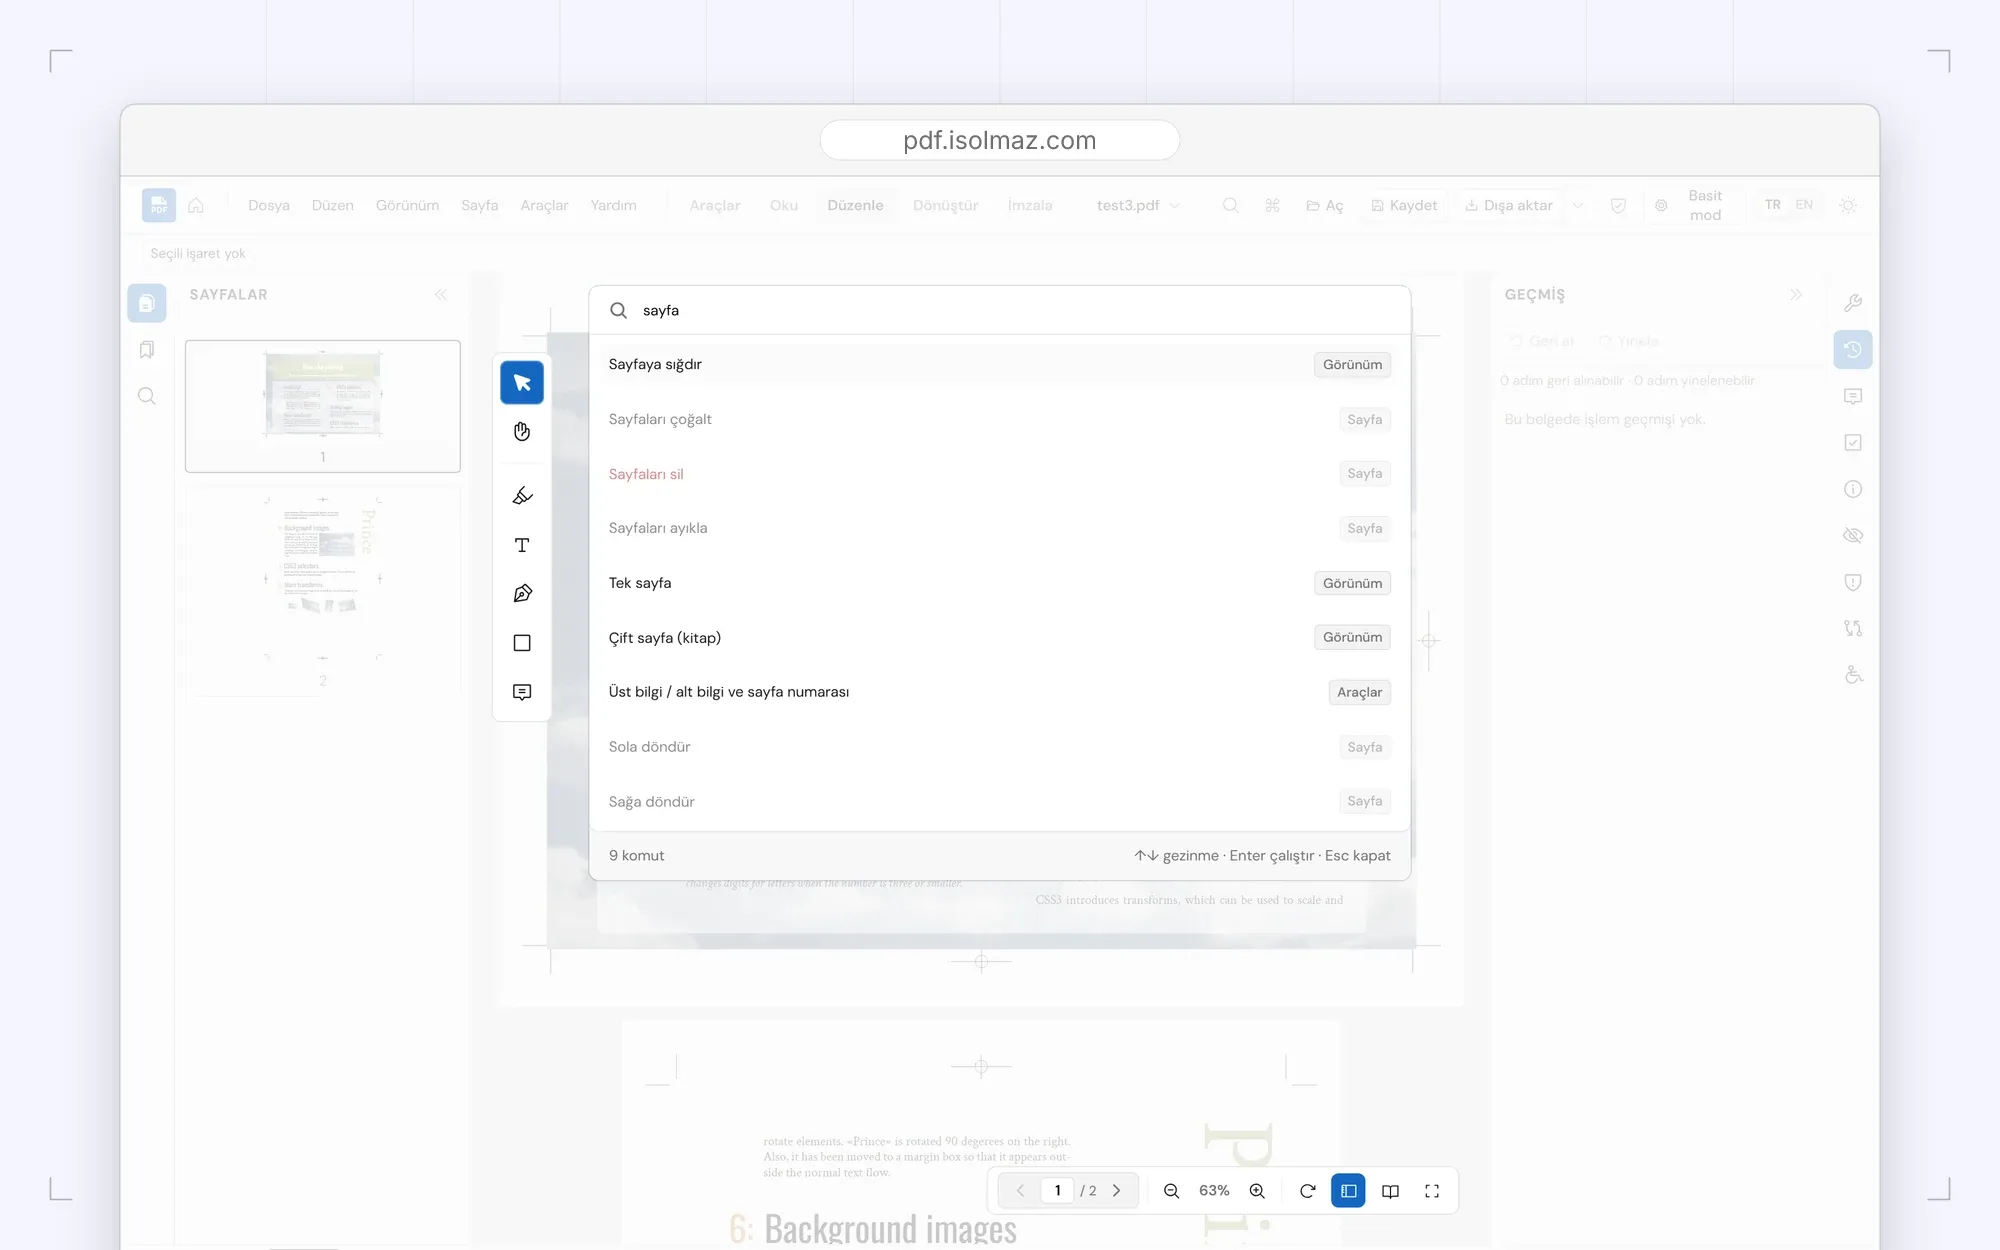Open the pages sidebar icon

[147, 303]
